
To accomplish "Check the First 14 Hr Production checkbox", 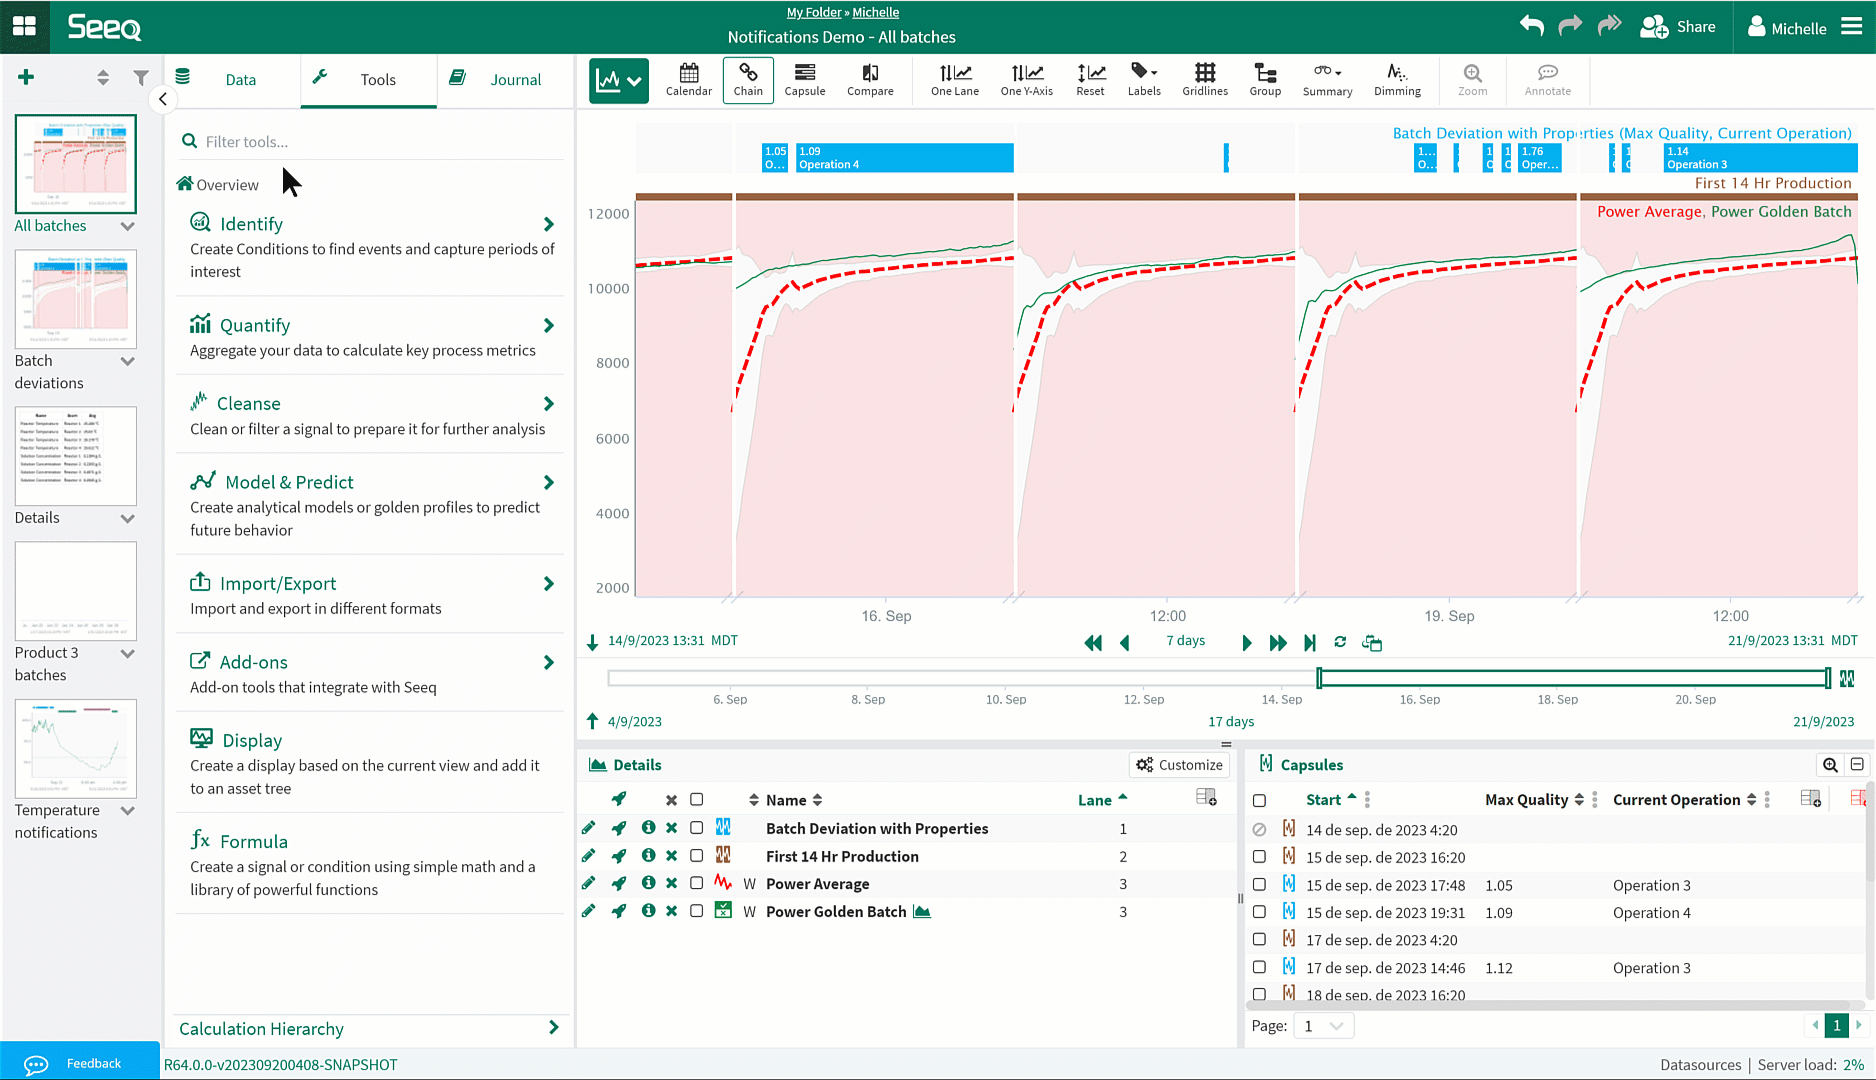I will [x=697, y=856].
